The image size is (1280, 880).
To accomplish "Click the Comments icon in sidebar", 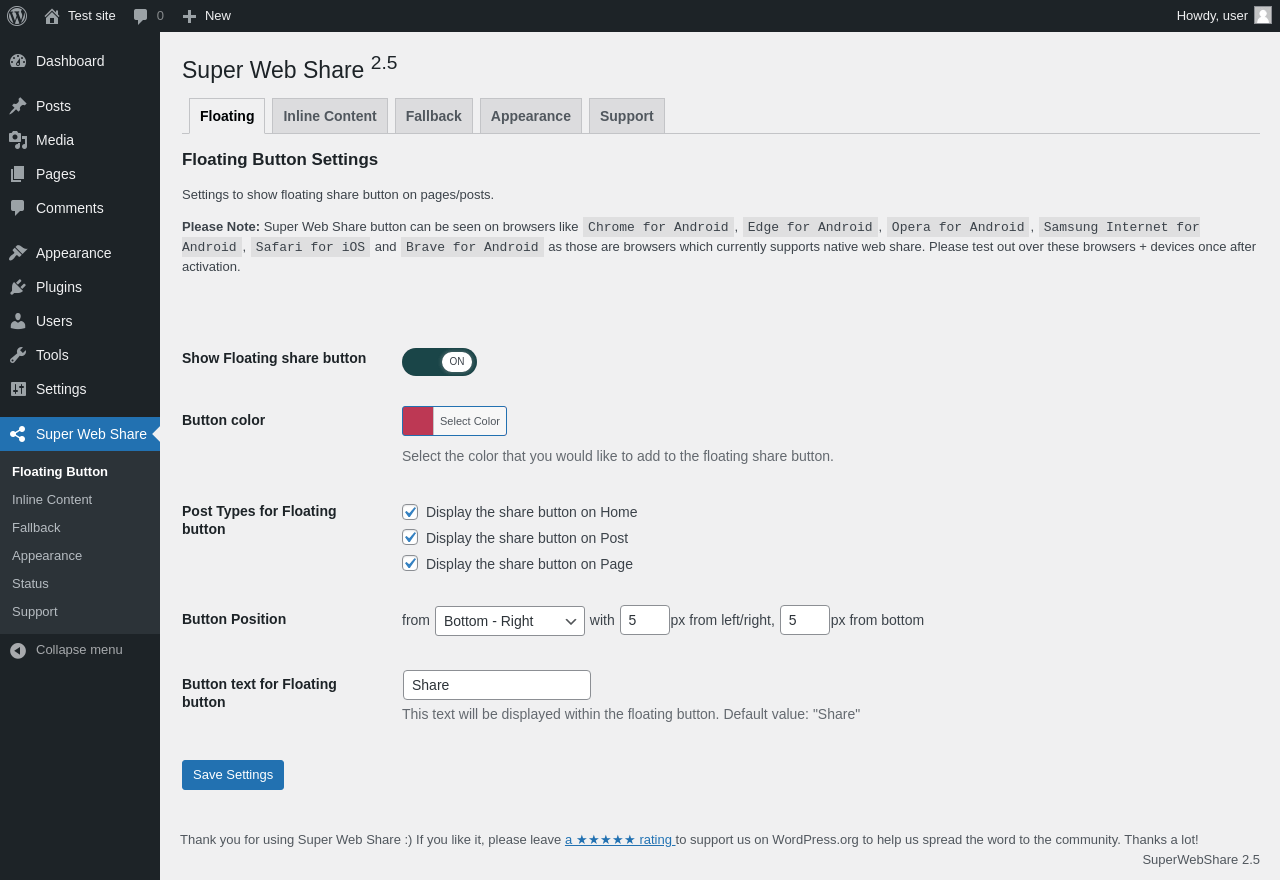I will [x=18, y=208].
